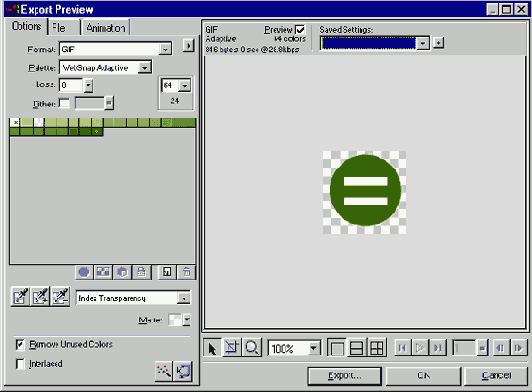Viewport: 532px width, 392px height.
Task: Select the Export Area crop tool
Action: (232, 348)
